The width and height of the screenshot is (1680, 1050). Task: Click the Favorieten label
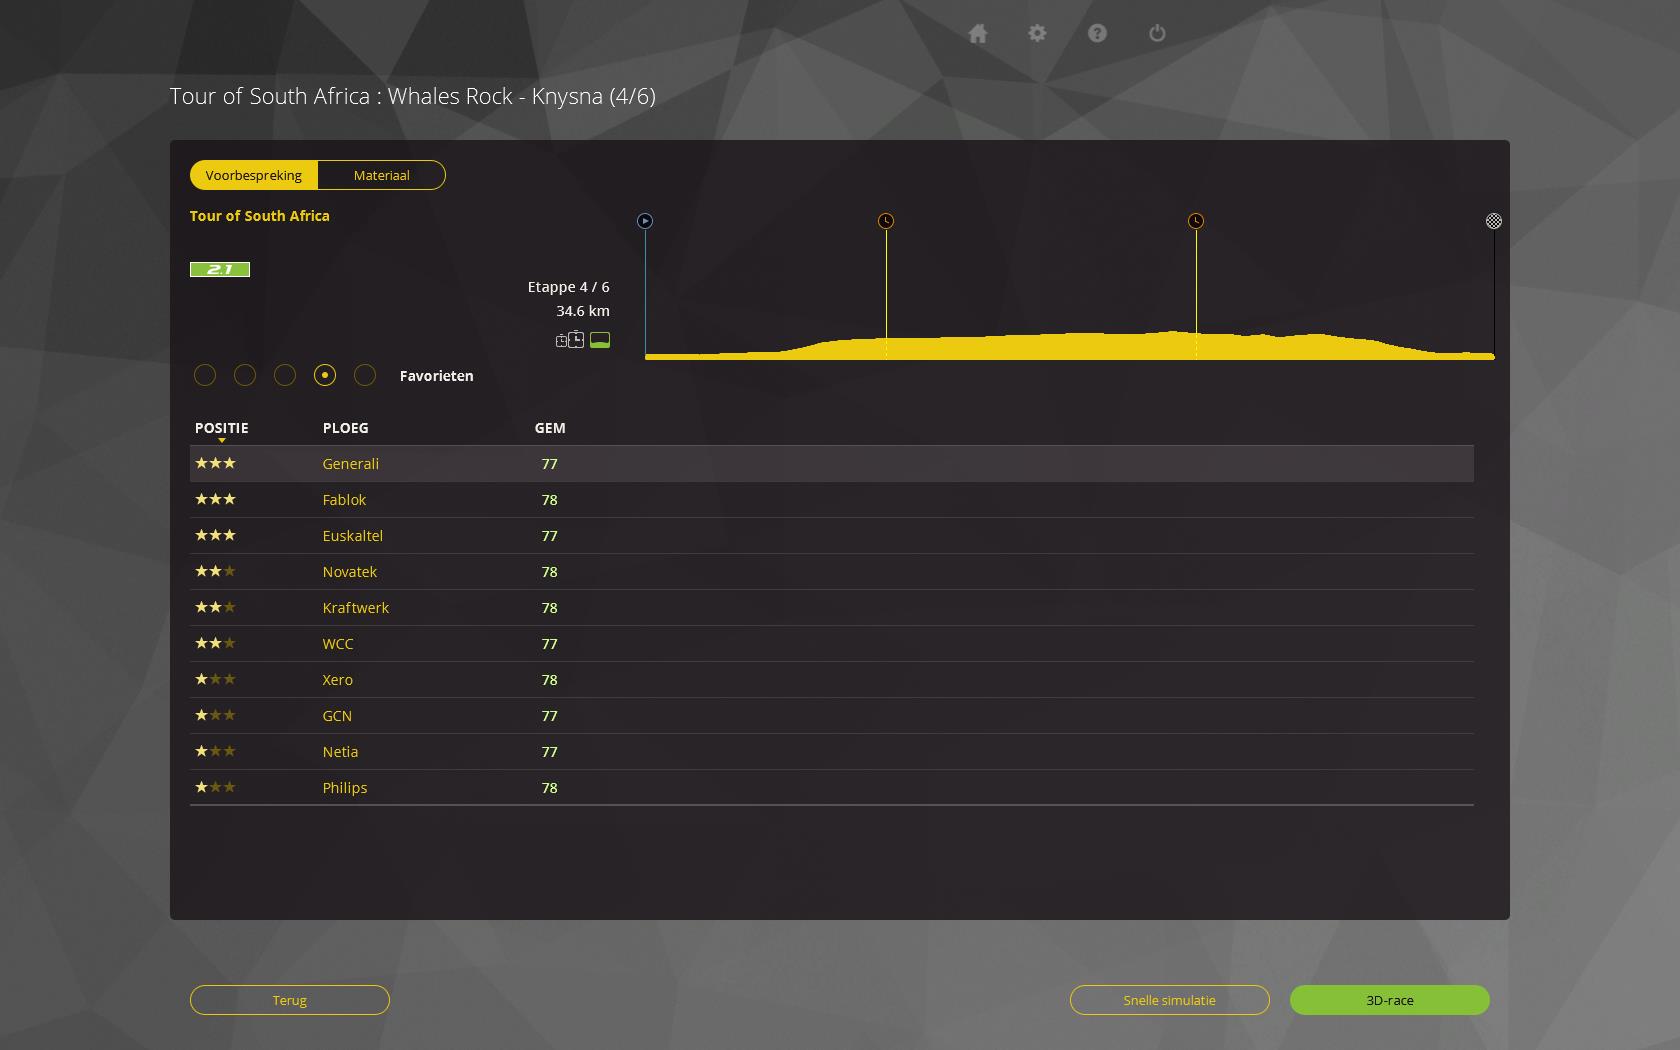coord(437,376)
